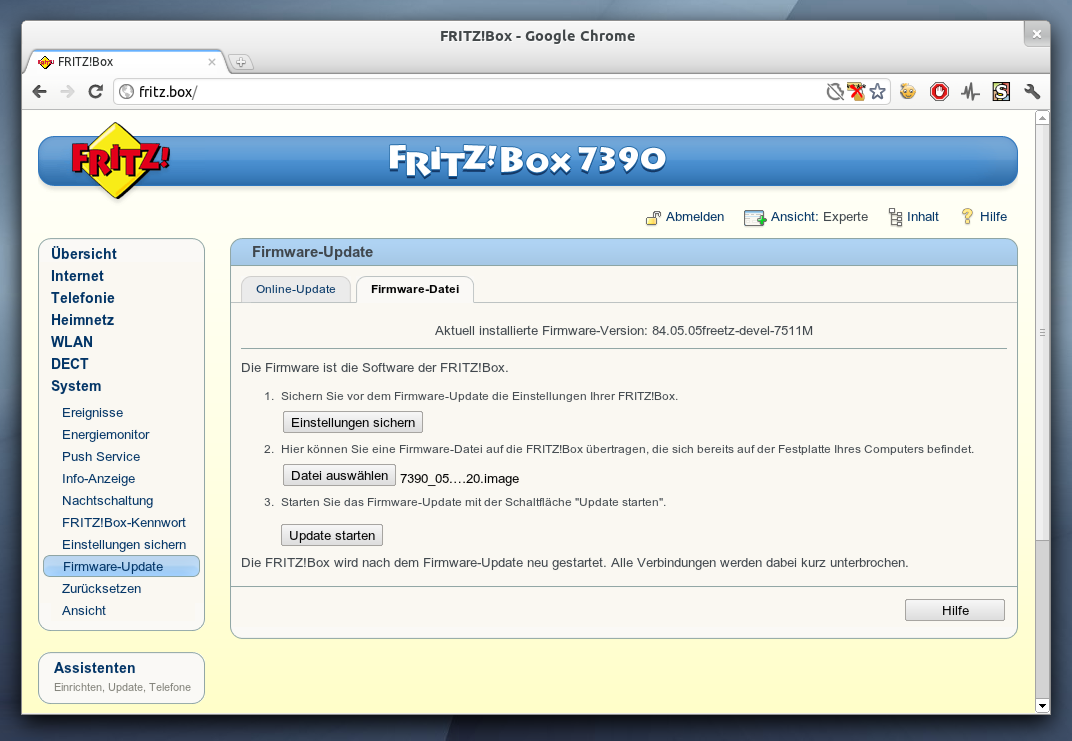Click the red stop-sign adblock extension icon
Screen dimensions: 1072x741
tap(939, 92)
